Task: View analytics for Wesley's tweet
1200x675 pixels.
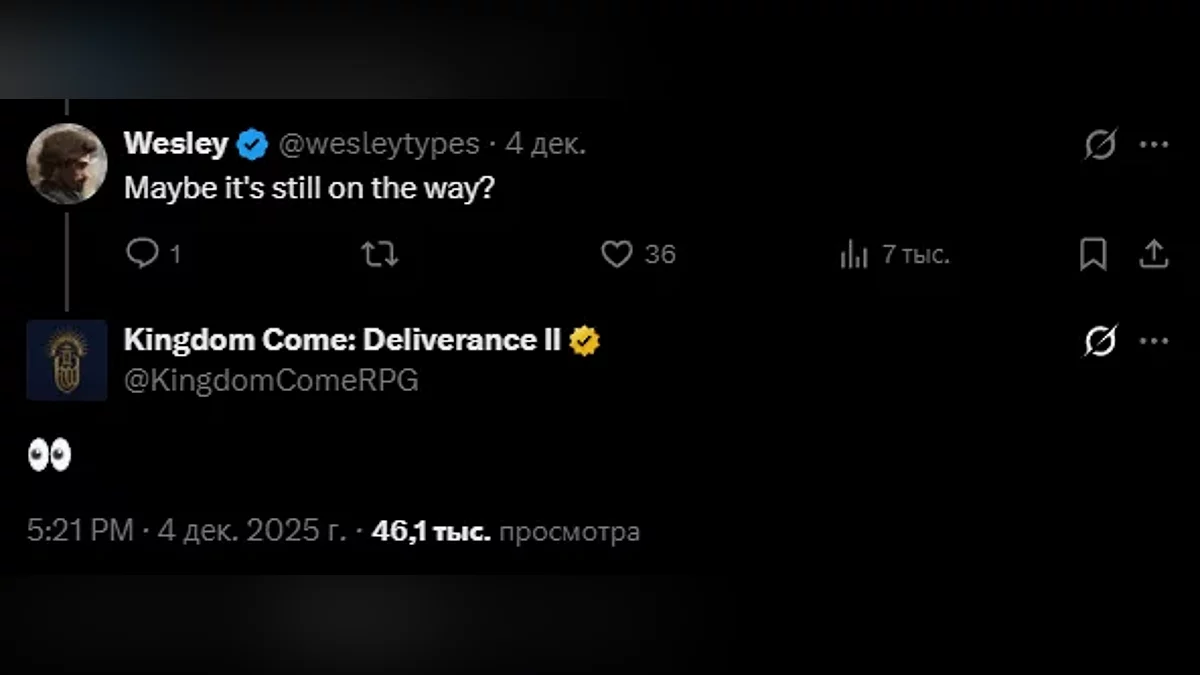Action: point(853,255)
